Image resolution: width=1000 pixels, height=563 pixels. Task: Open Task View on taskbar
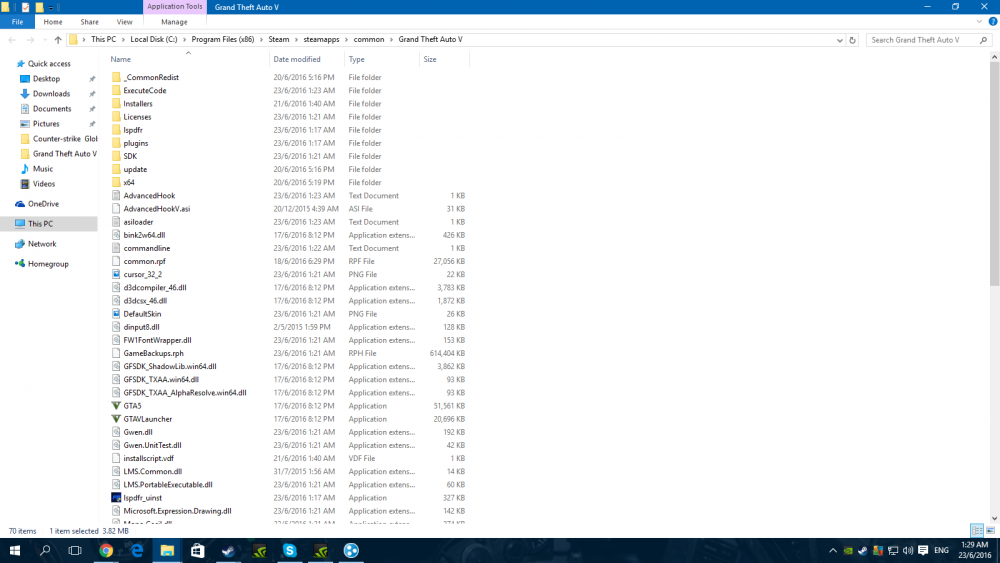point(75,550)
